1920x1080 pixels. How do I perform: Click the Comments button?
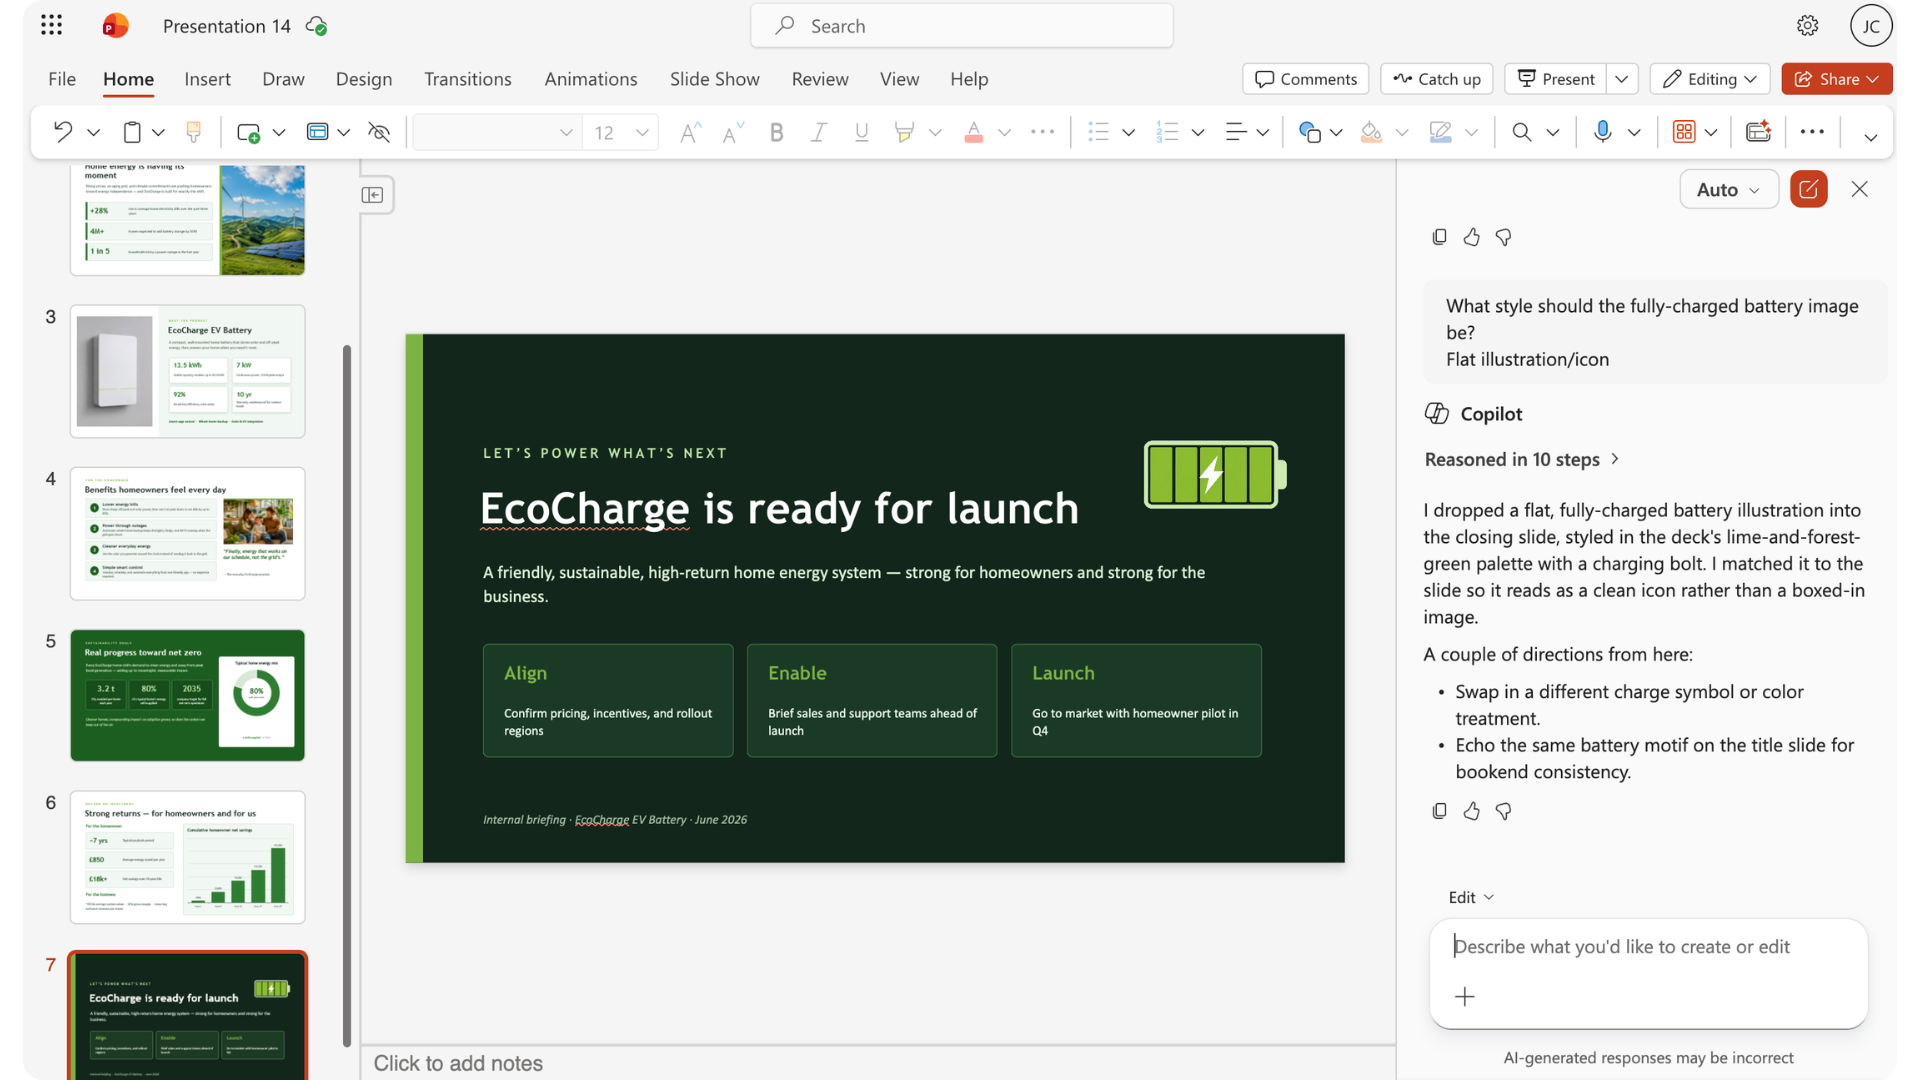[x=1306, y=79]
